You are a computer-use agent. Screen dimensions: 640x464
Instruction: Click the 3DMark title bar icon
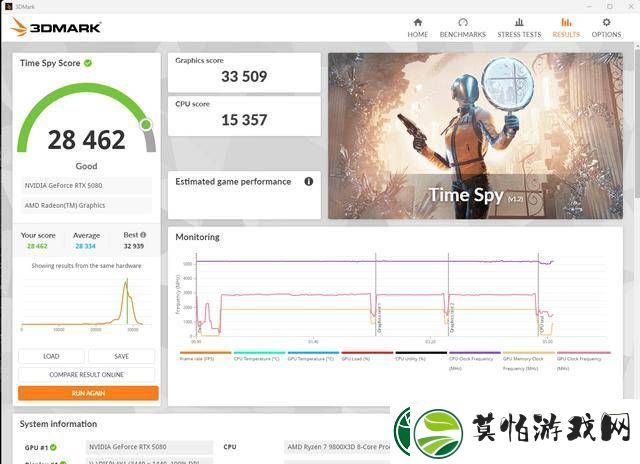pos(9,6)
